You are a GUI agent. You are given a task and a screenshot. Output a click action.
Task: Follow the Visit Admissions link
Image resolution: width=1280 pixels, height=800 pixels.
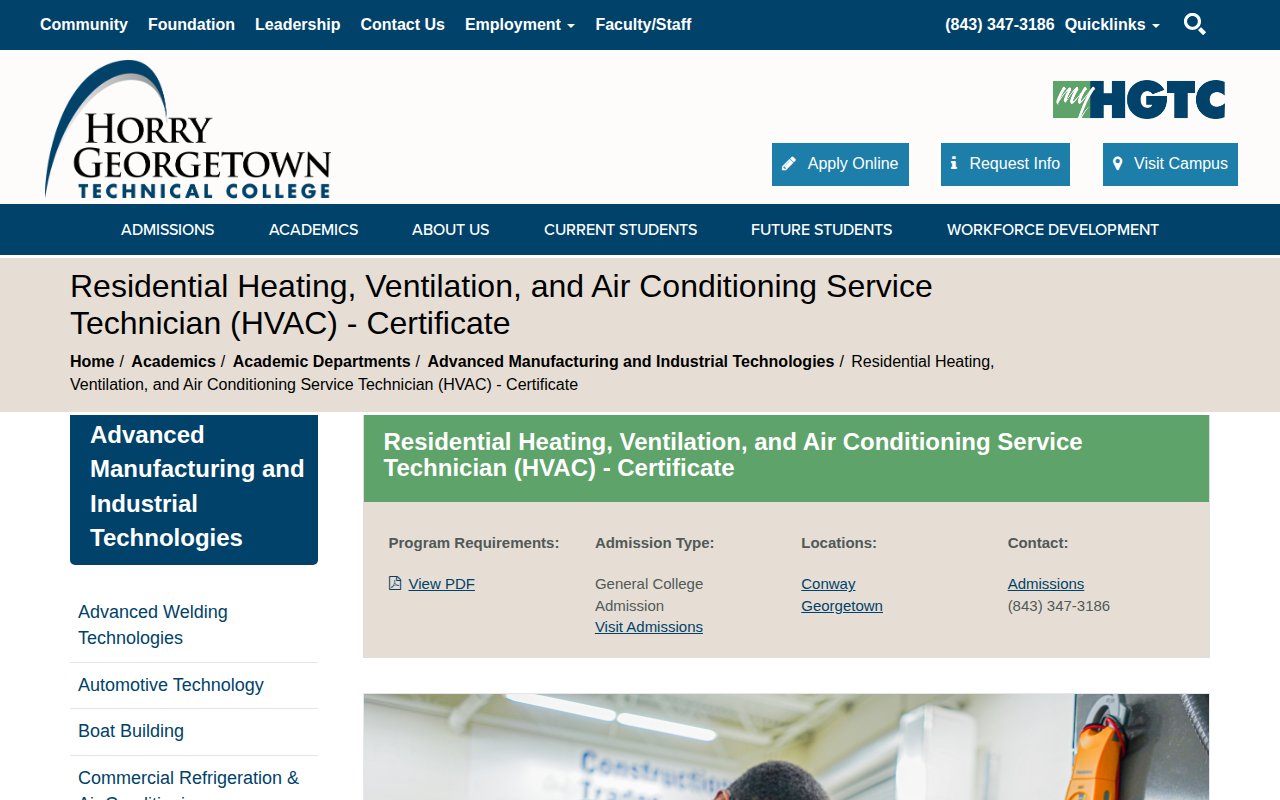tap(648, 627)
